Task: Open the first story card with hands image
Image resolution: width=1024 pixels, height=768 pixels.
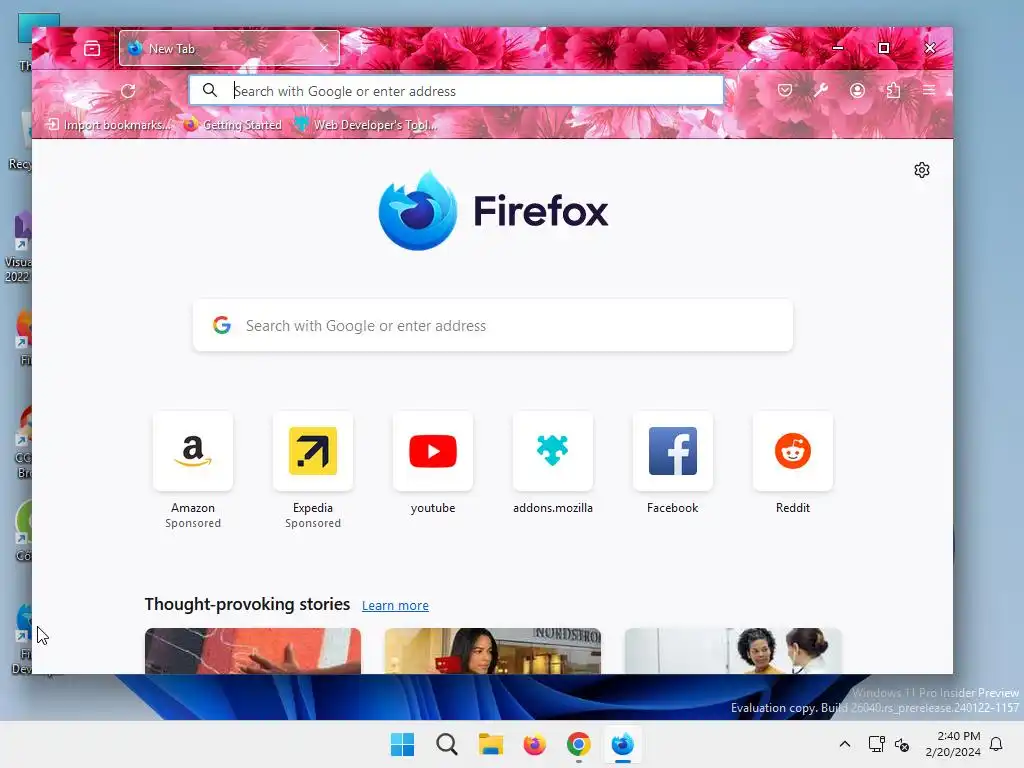Action: pyautogui.click(x=253, y=651)
